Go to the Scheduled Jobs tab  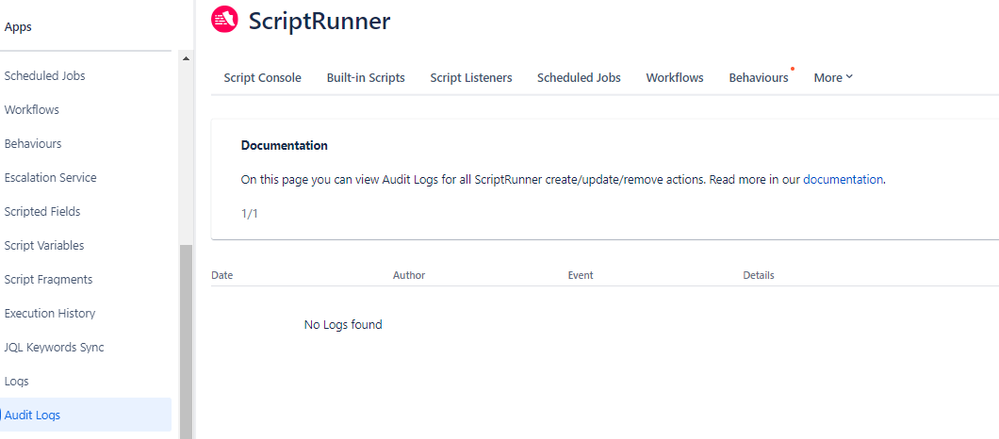579,78
